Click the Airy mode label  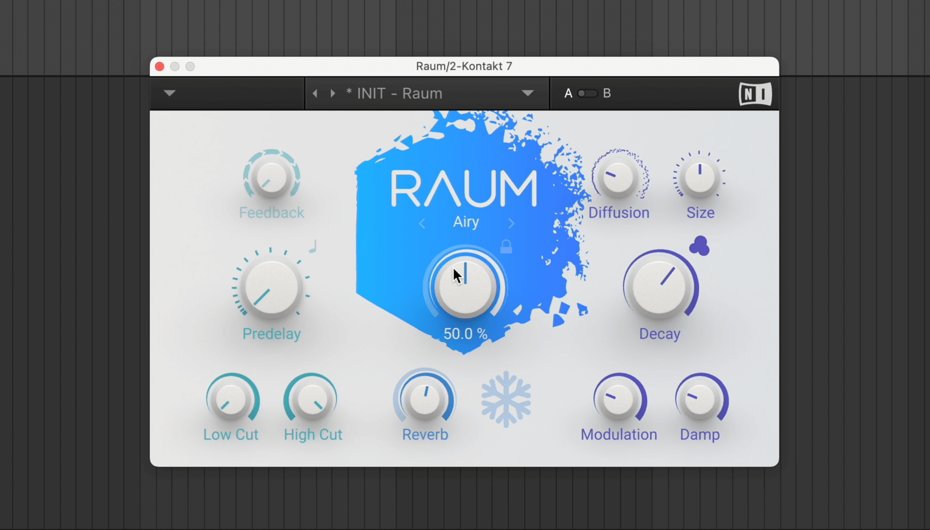pyautogui.click(x=466, y=223)
